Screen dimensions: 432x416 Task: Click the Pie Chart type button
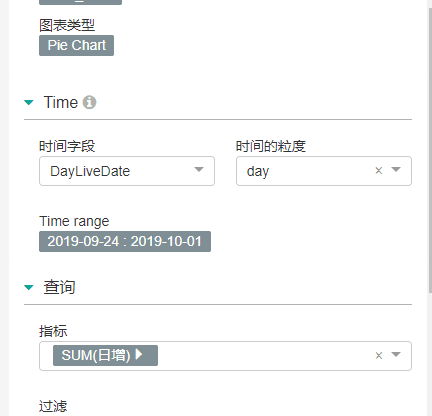click(76, 45)
